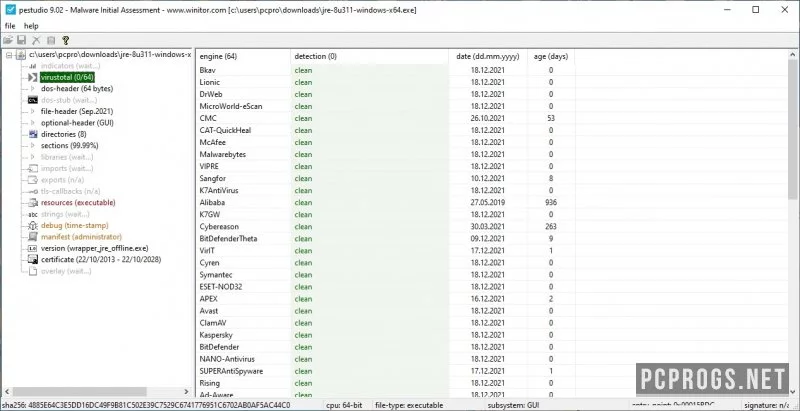
Task: Click the dos-stub node icon
Action: click(x=33, y=100)
